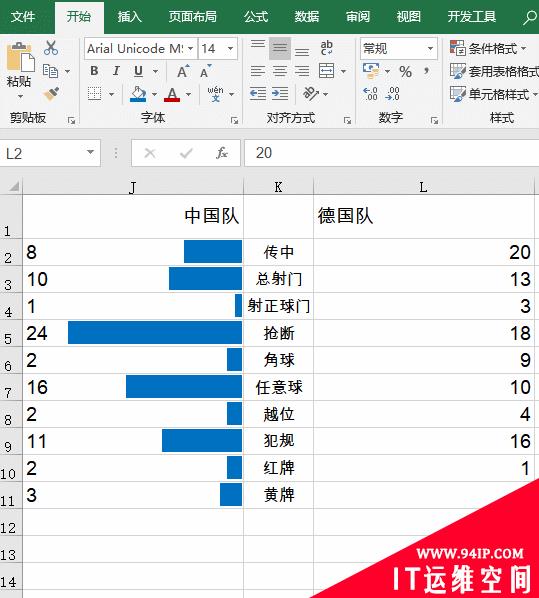539x598 pixels.
Task: Toggle Italic formatting
Action: [x=116, y=71]
